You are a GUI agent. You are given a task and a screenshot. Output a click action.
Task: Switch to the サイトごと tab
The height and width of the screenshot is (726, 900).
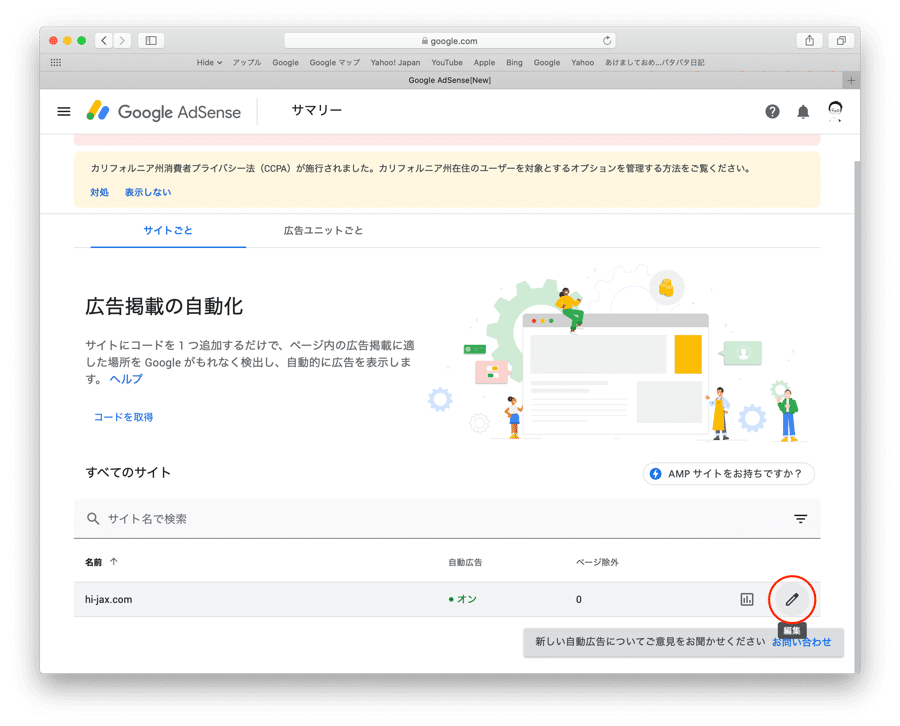168,230
